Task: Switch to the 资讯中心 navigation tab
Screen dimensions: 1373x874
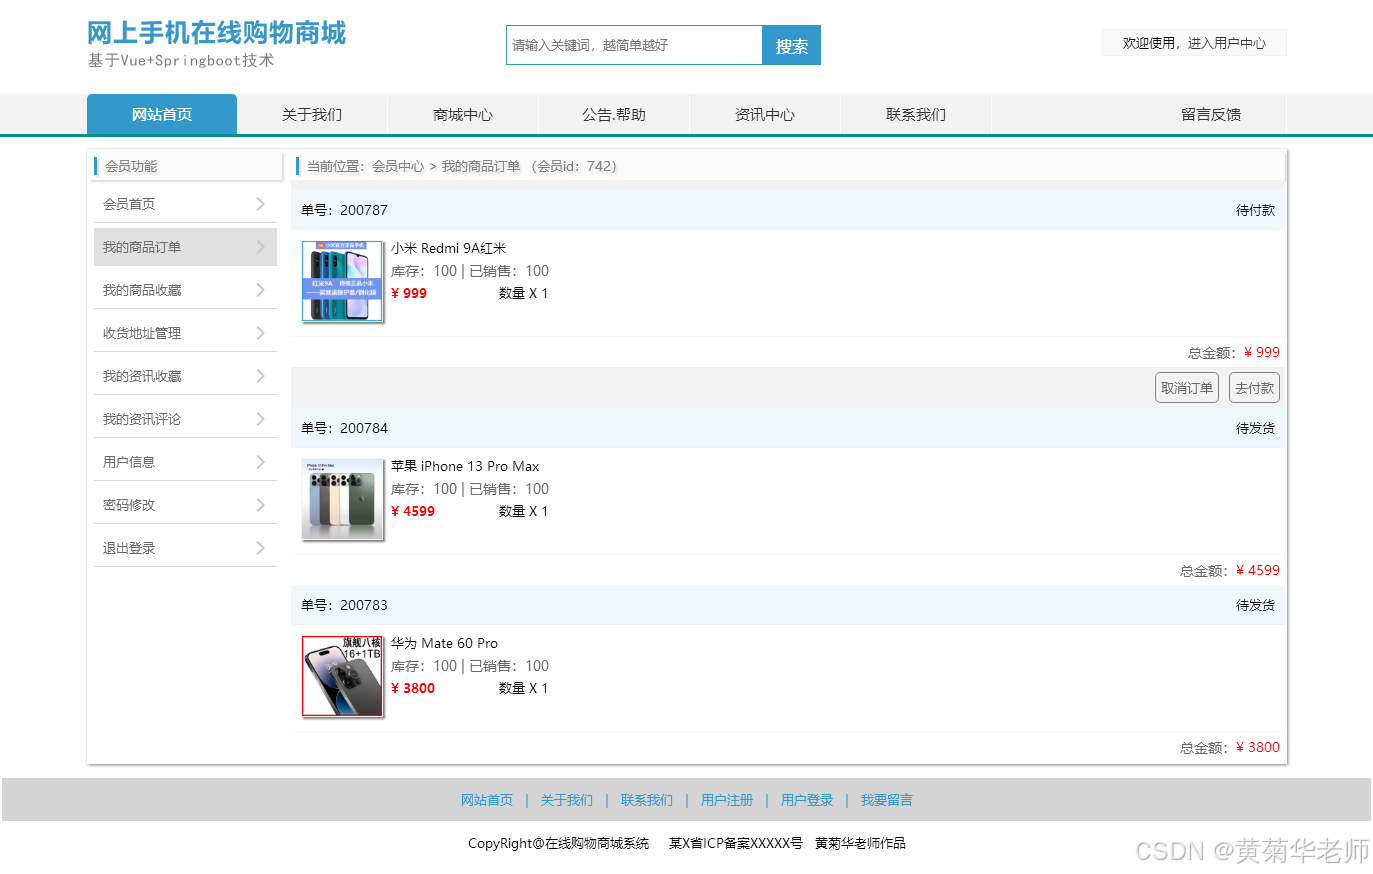Action: [x=765, y=114]
